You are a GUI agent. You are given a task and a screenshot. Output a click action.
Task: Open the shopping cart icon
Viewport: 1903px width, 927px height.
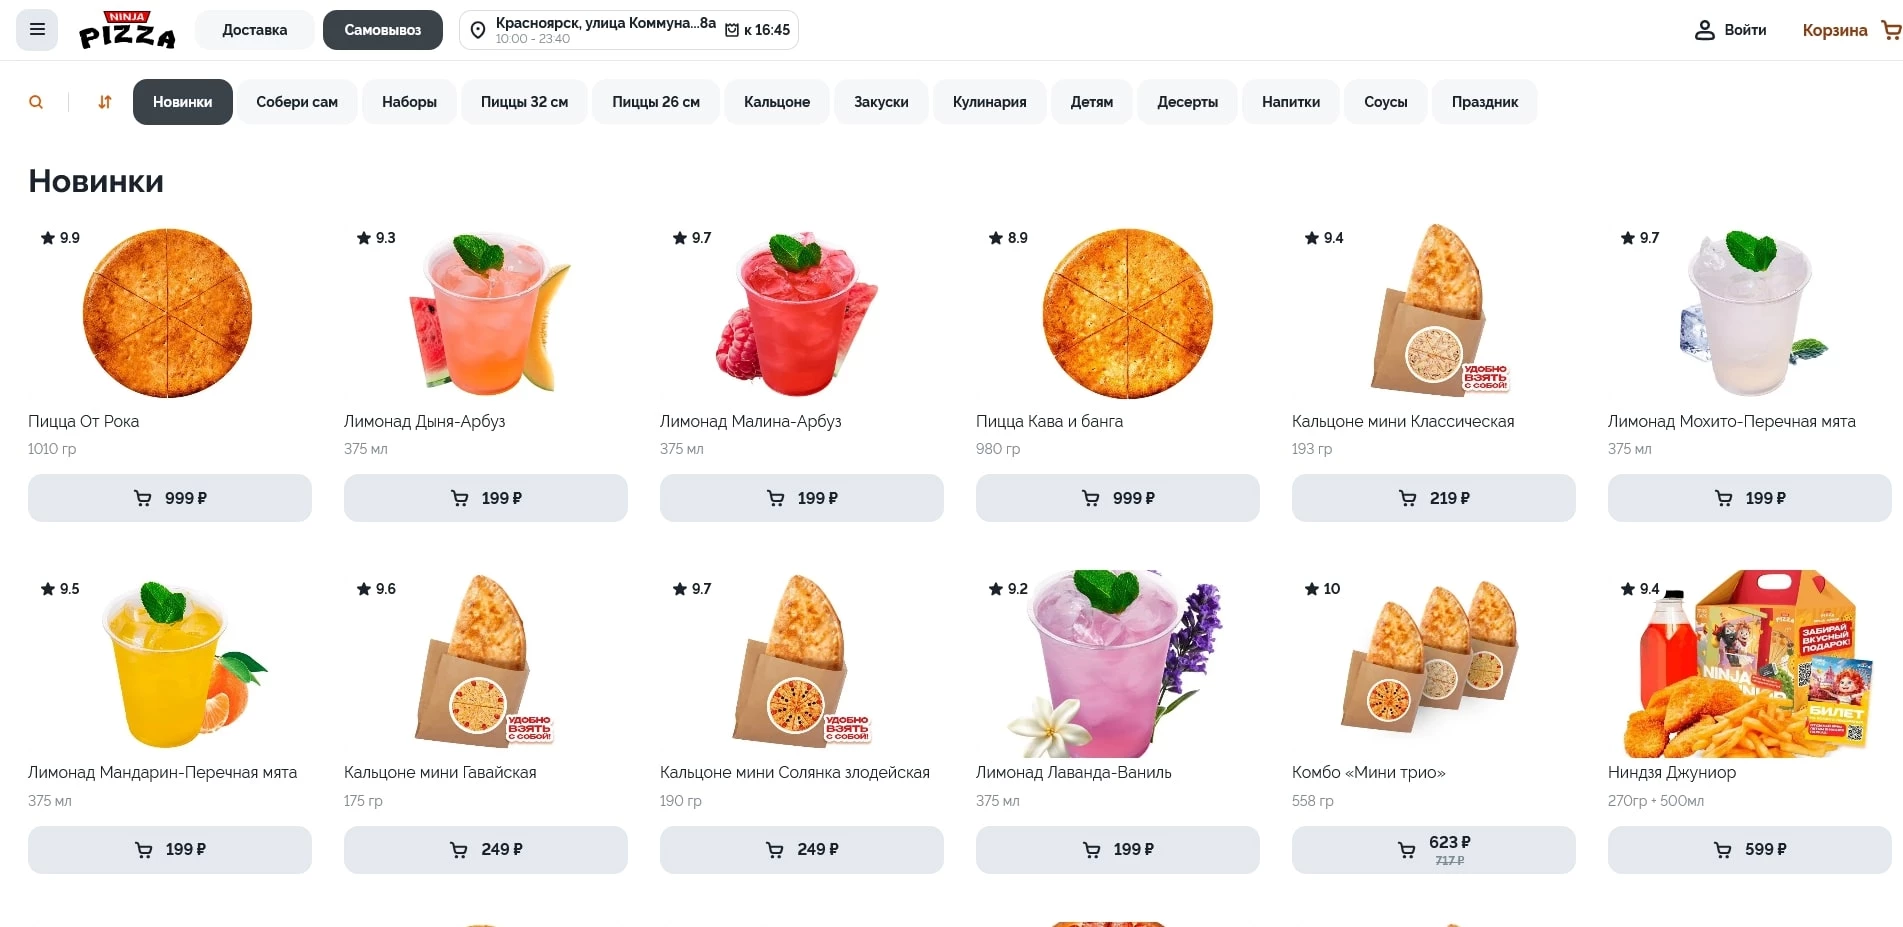1890,30
